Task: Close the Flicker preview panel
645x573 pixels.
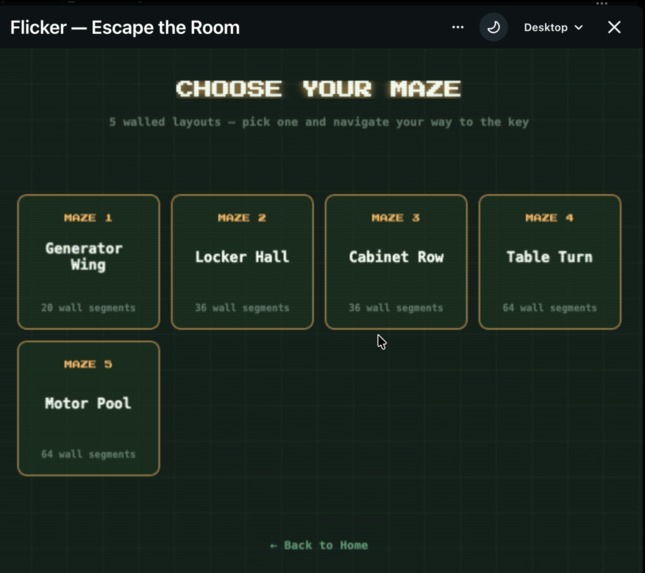Action: point(614,28)
